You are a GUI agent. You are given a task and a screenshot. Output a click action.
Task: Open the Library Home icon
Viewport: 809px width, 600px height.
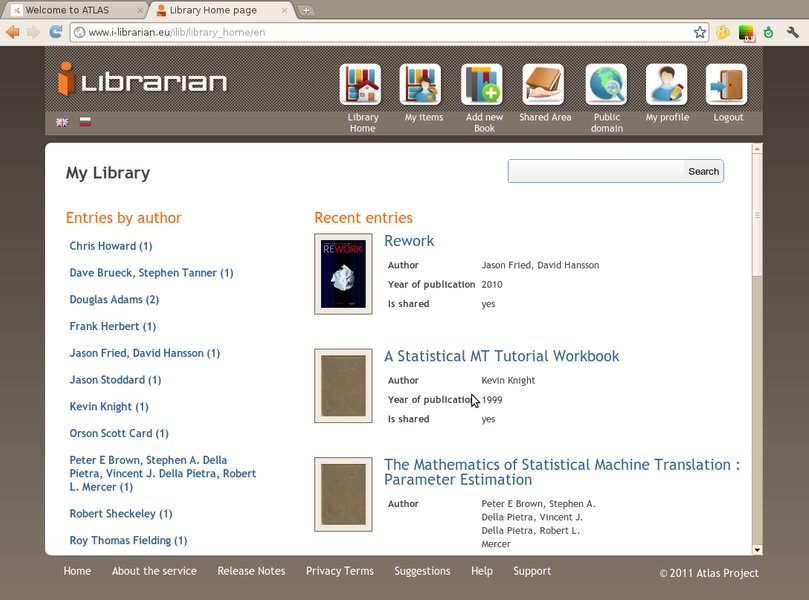point(361,85)
